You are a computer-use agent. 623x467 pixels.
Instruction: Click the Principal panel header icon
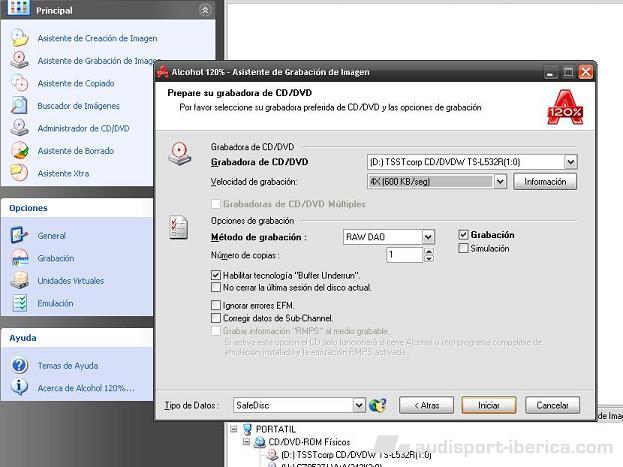[18, 8]
